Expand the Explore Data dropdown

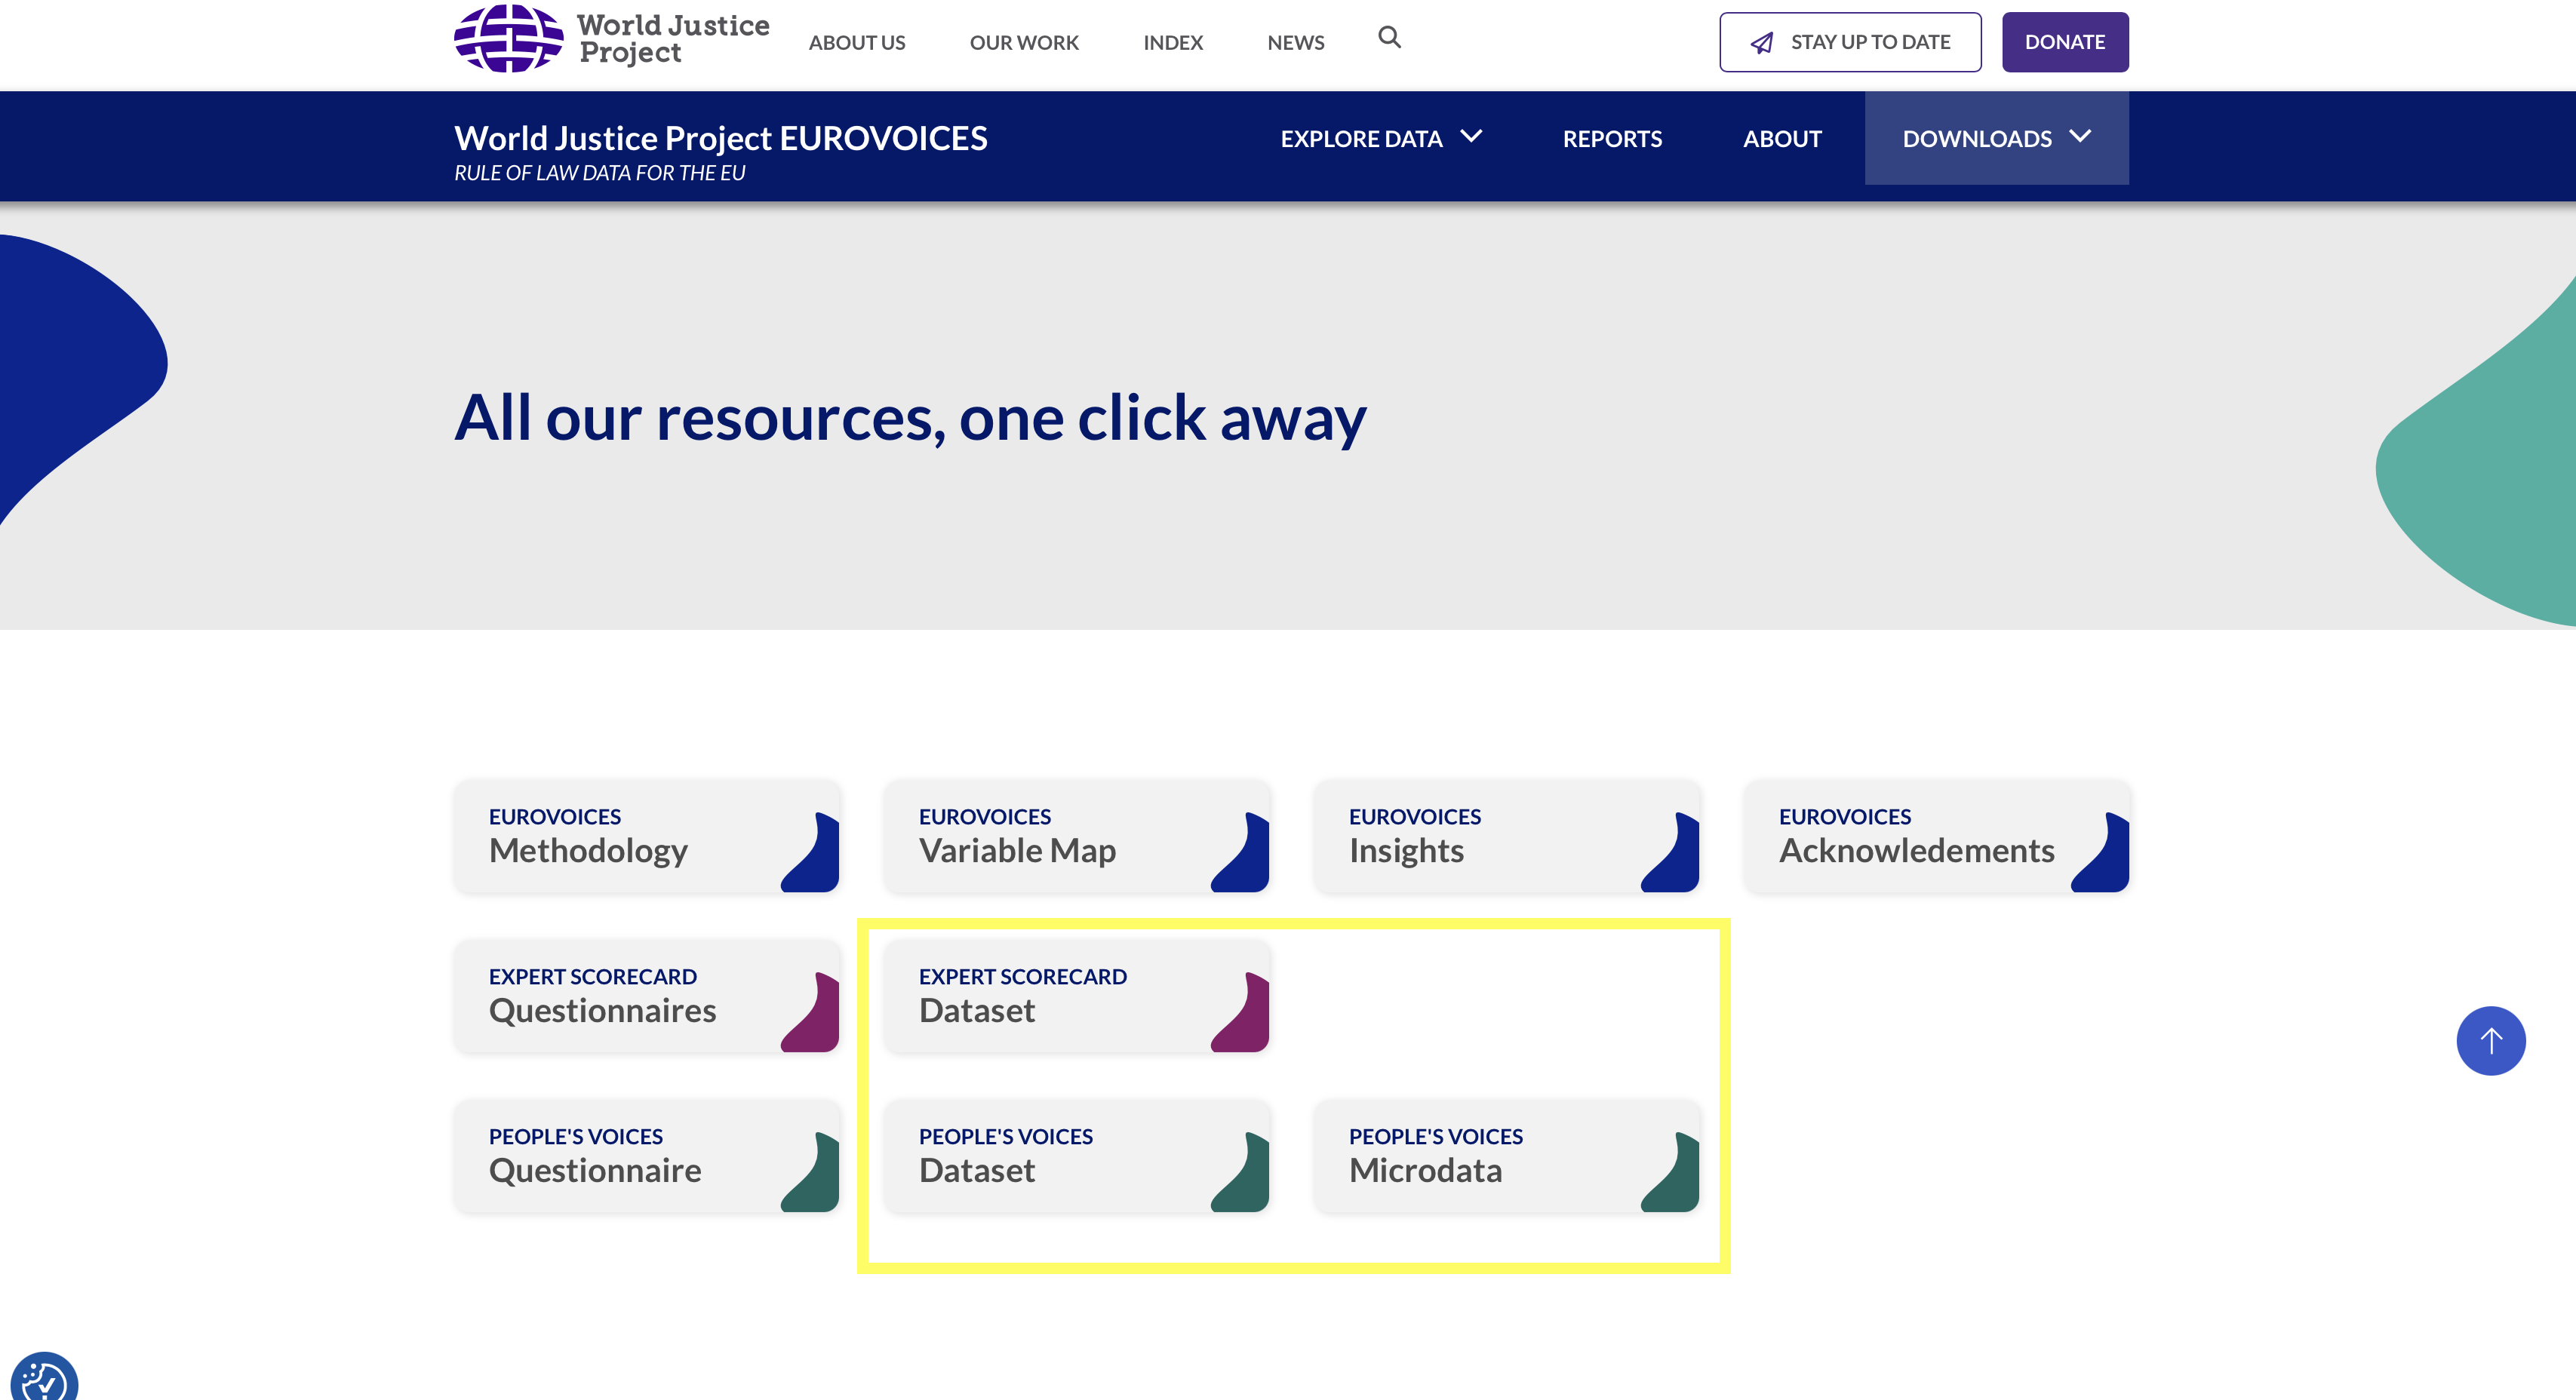(1380, 138)
